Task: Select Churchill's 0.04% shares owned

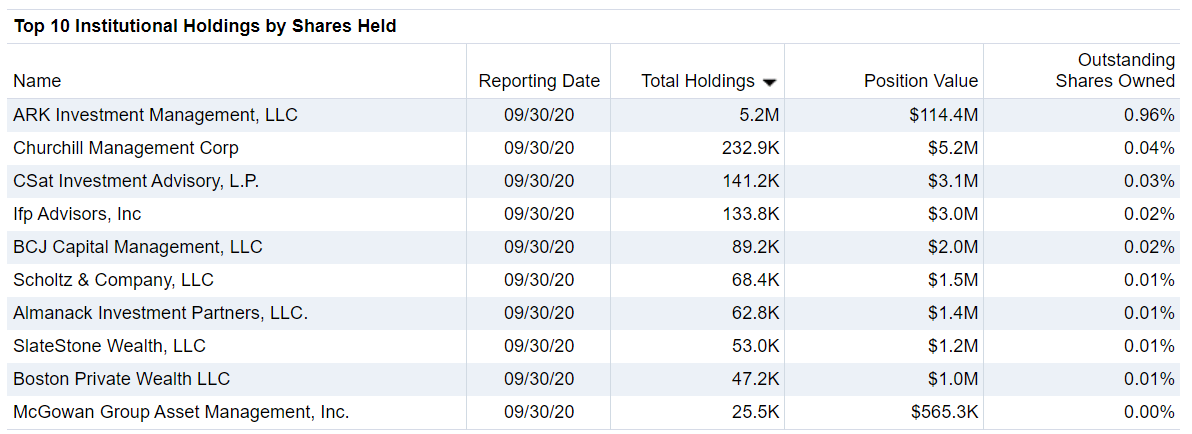Action: (1149, 148)
